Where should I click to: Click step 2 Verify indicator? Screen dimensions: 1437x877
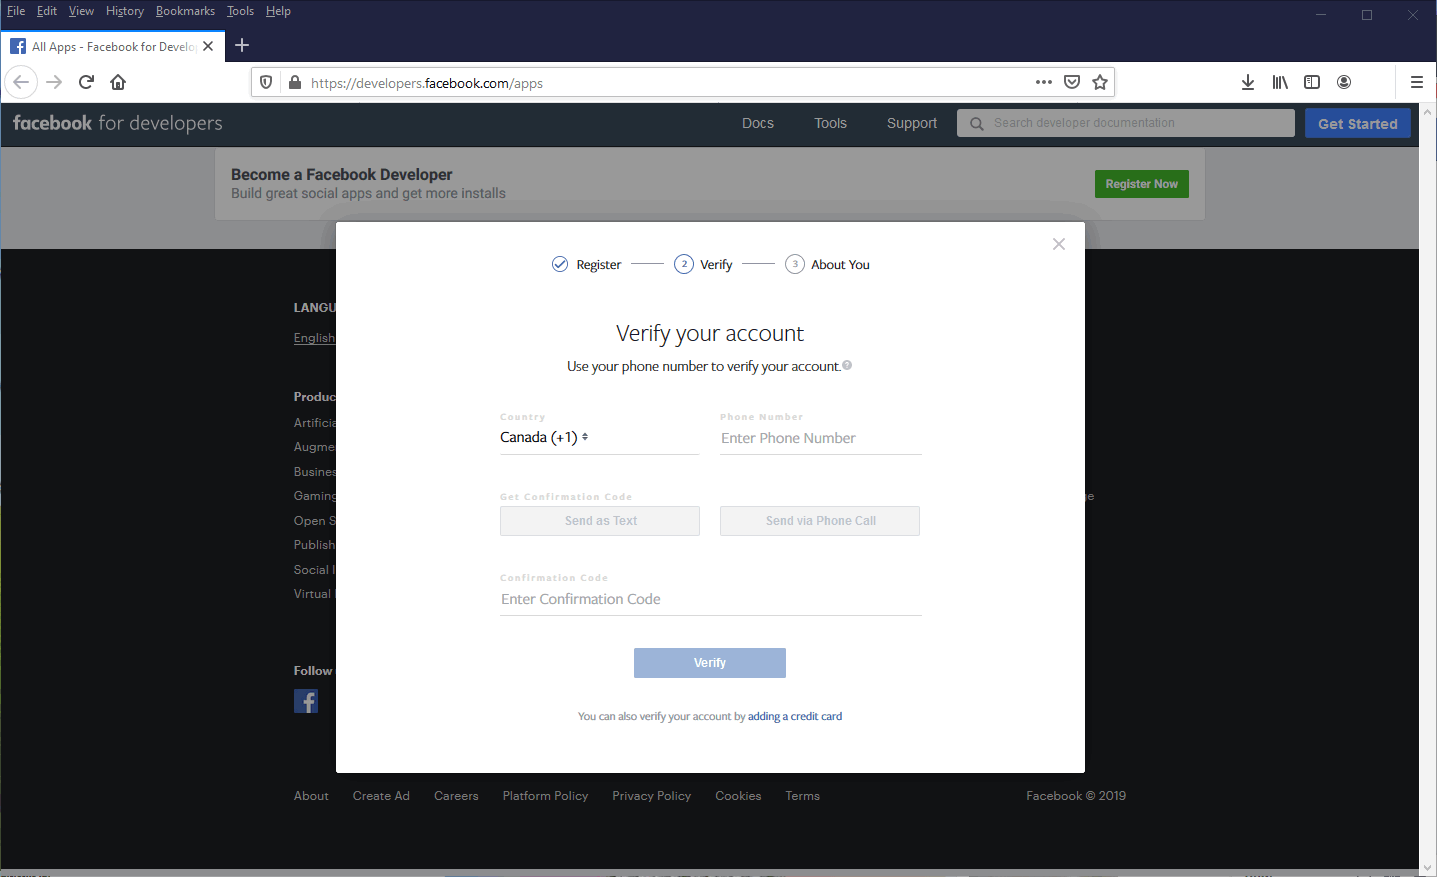click(x=704, y=264)
